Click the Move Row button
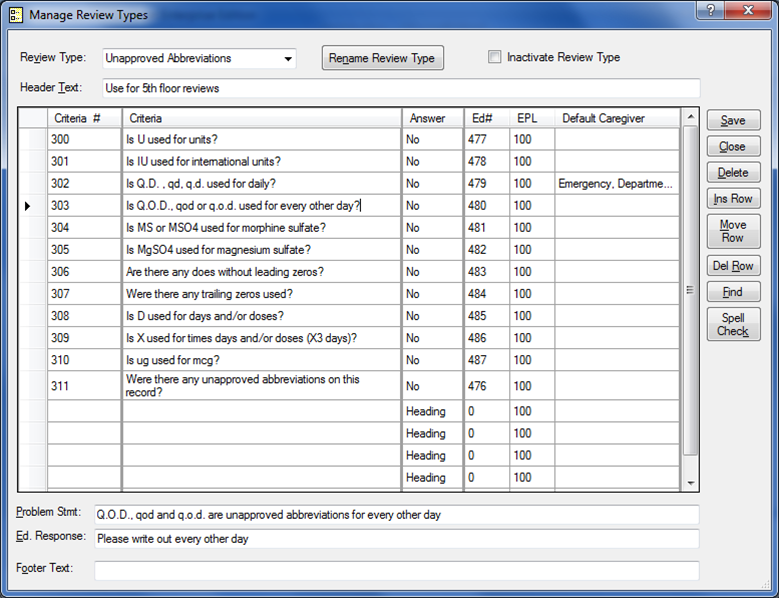The height and width of the screenshot is (598, 779). point(733,231)
